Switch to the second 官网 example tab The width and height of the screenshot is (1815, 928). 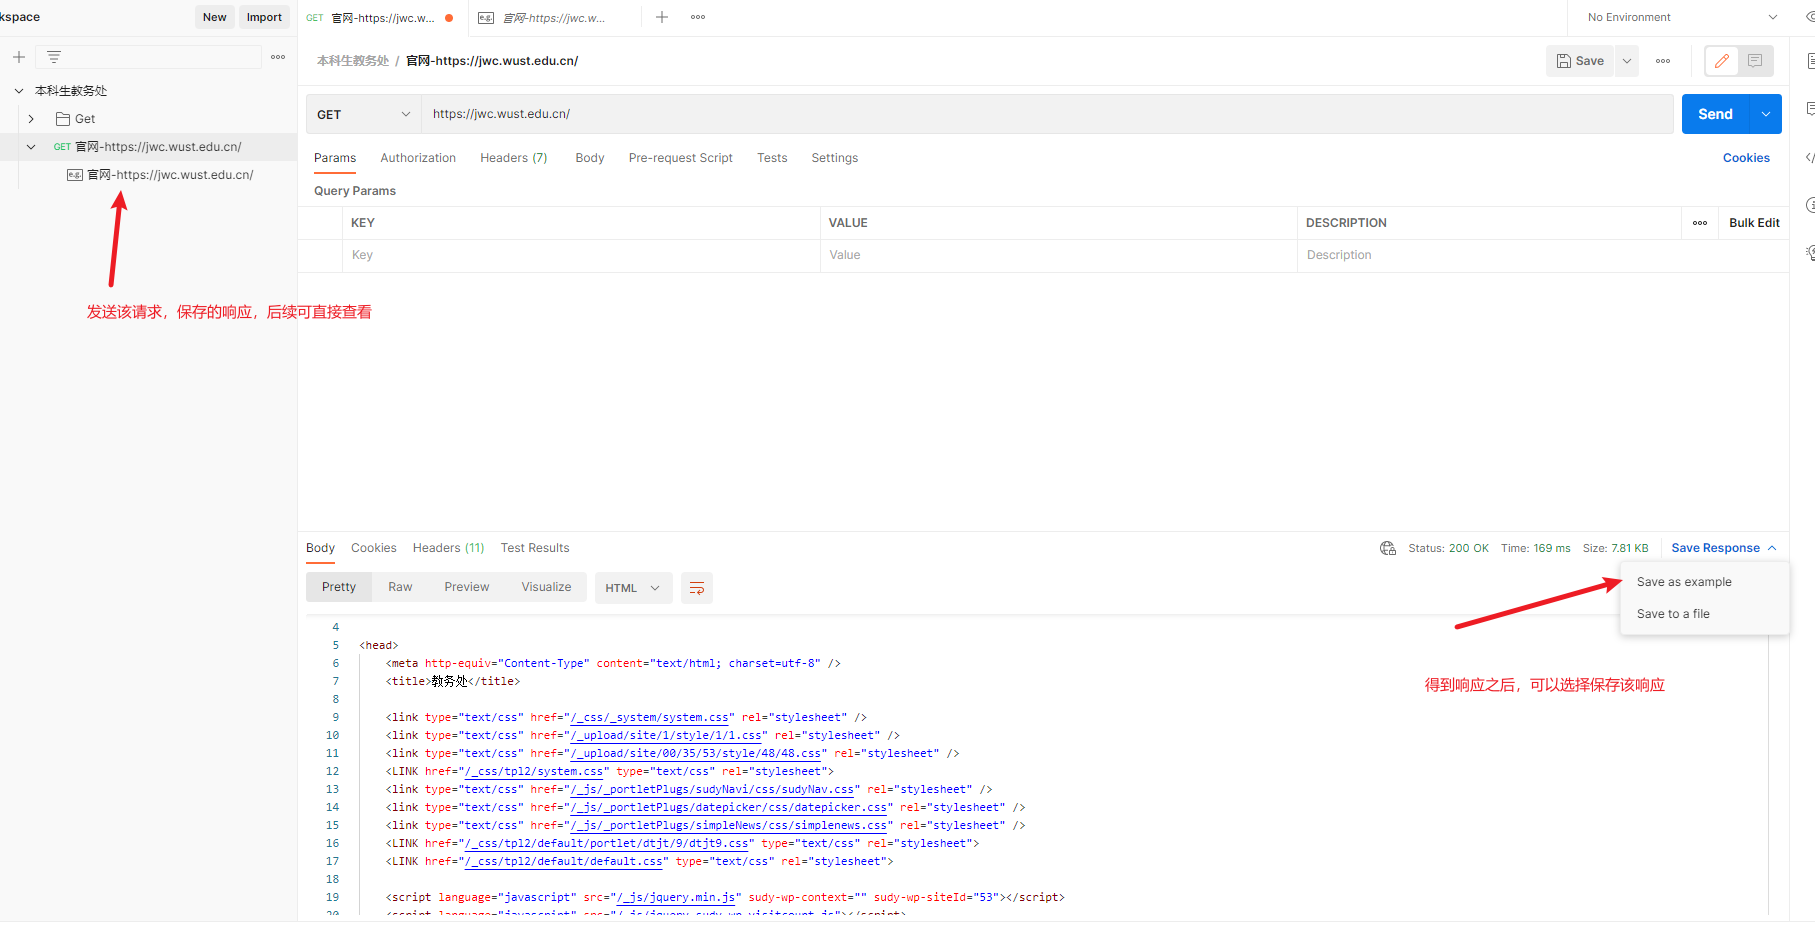click(555, 18)
